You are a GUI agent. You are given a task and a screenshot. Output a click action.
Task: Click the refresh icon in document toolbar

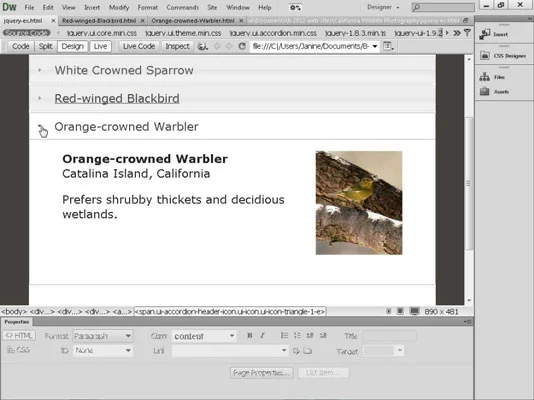(x=242, y=46)
